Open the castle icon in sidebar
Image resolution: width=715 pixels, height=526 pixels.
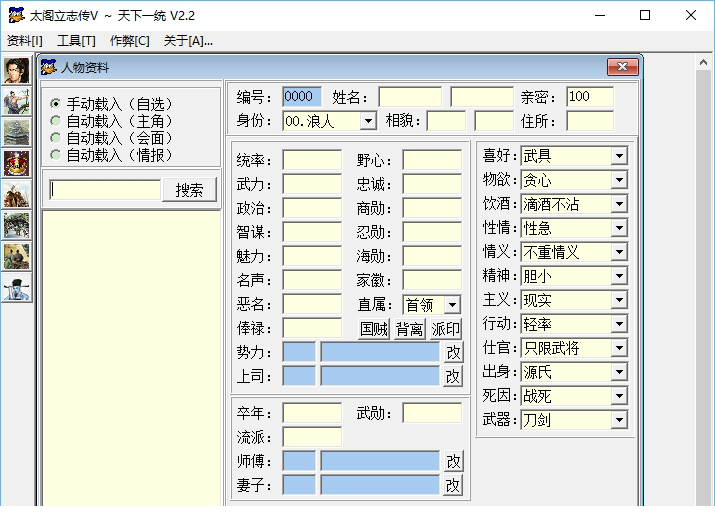click(x=16, y=132)
